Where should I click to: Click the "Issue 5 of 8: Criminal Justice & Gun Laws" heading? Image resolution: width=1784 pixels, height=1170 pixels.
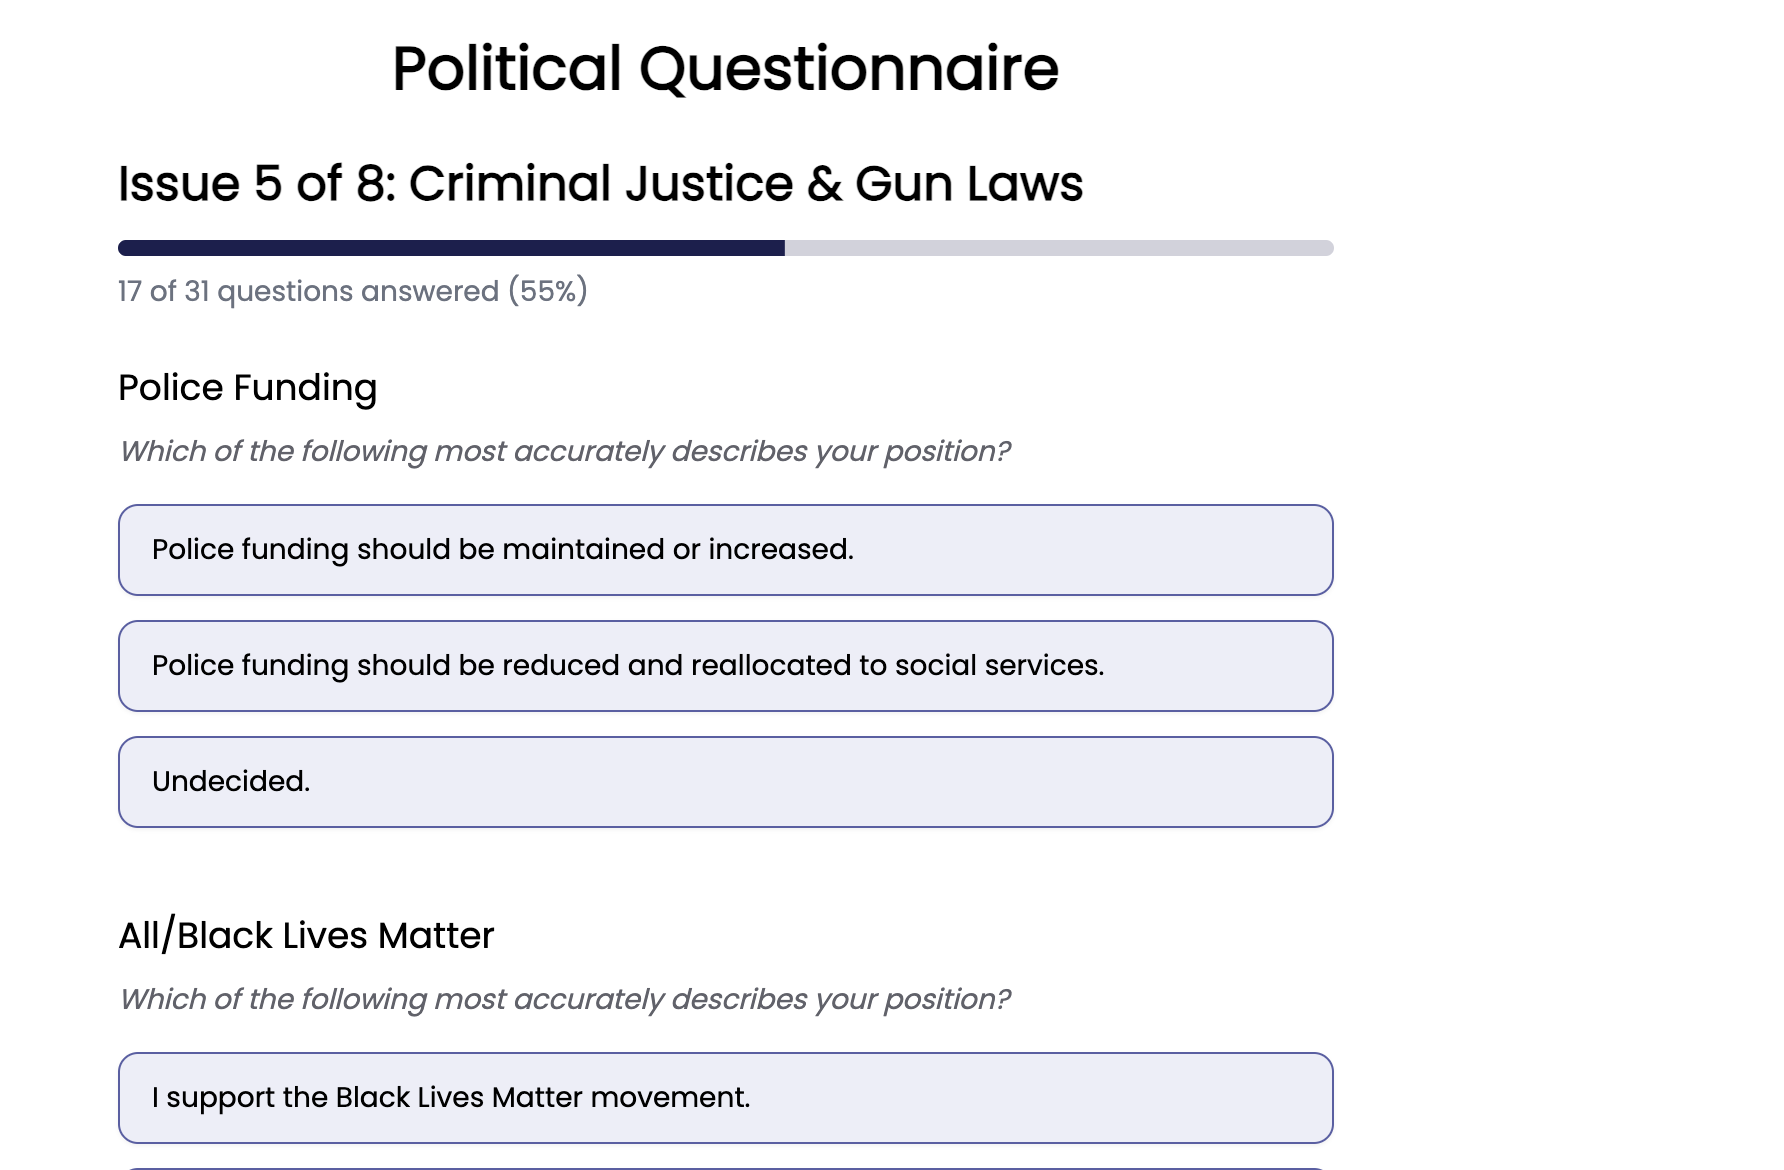600,183
